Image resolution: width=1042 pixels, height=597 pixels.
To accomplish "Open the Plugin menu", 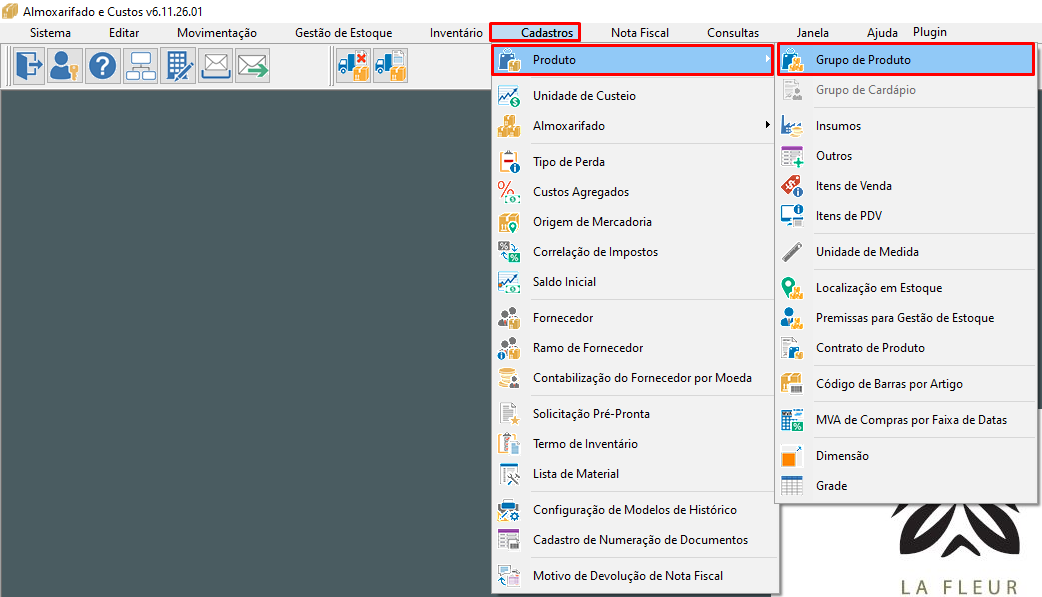I will (930, 32).
